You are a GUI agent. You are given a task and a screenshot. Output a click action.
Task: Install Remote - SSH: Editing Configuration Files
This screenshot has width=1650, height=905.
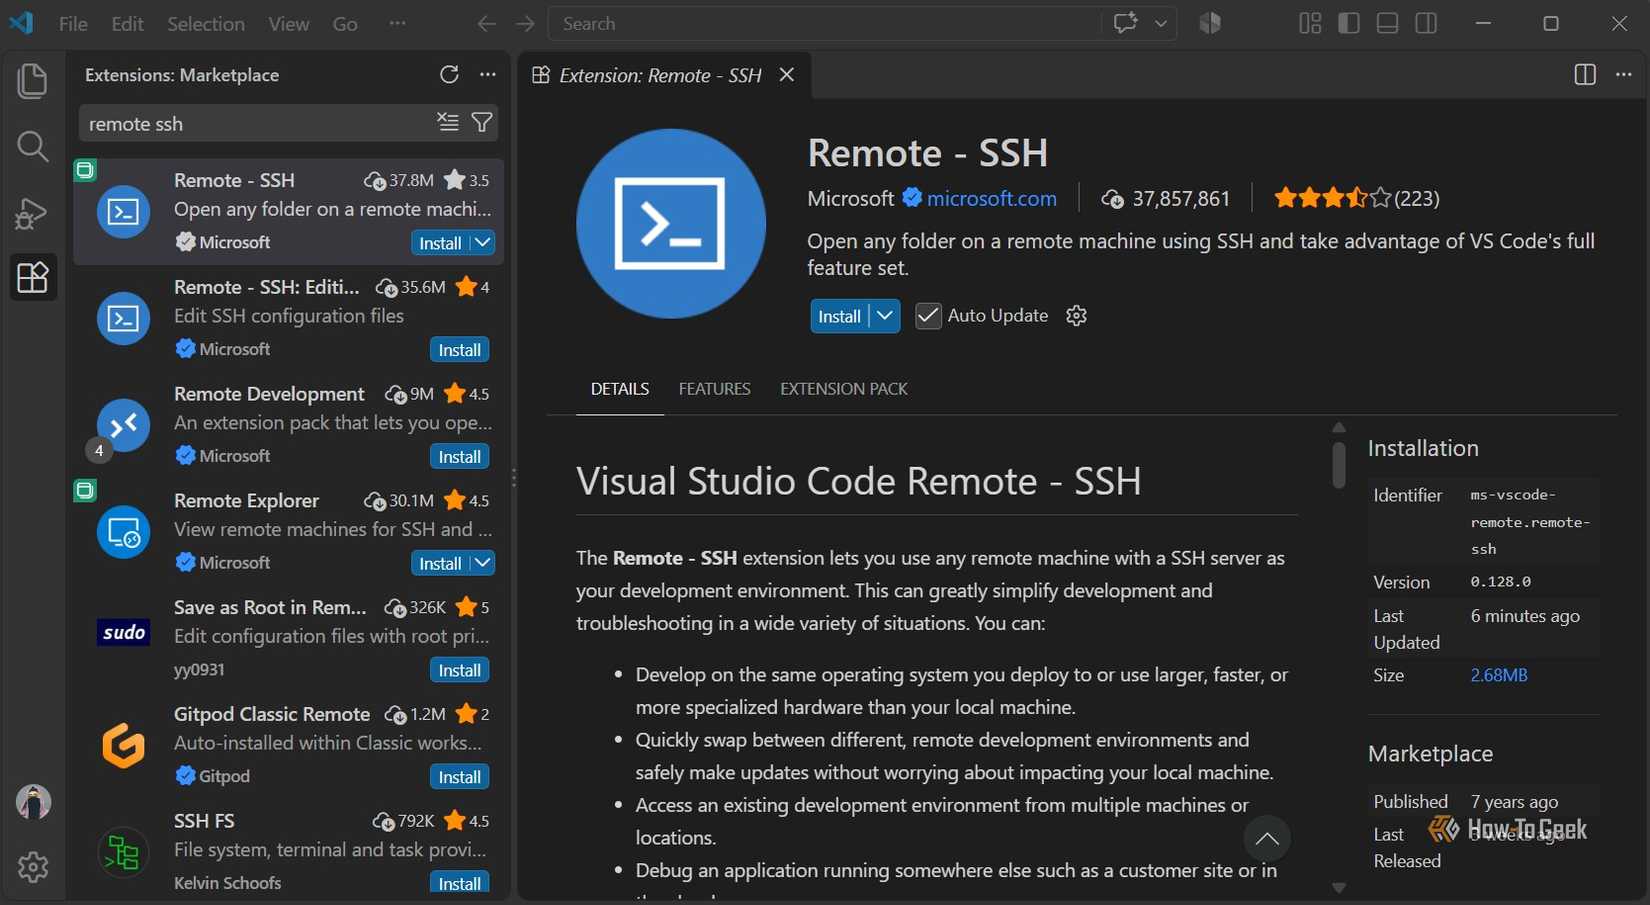[x=460, y=350]
